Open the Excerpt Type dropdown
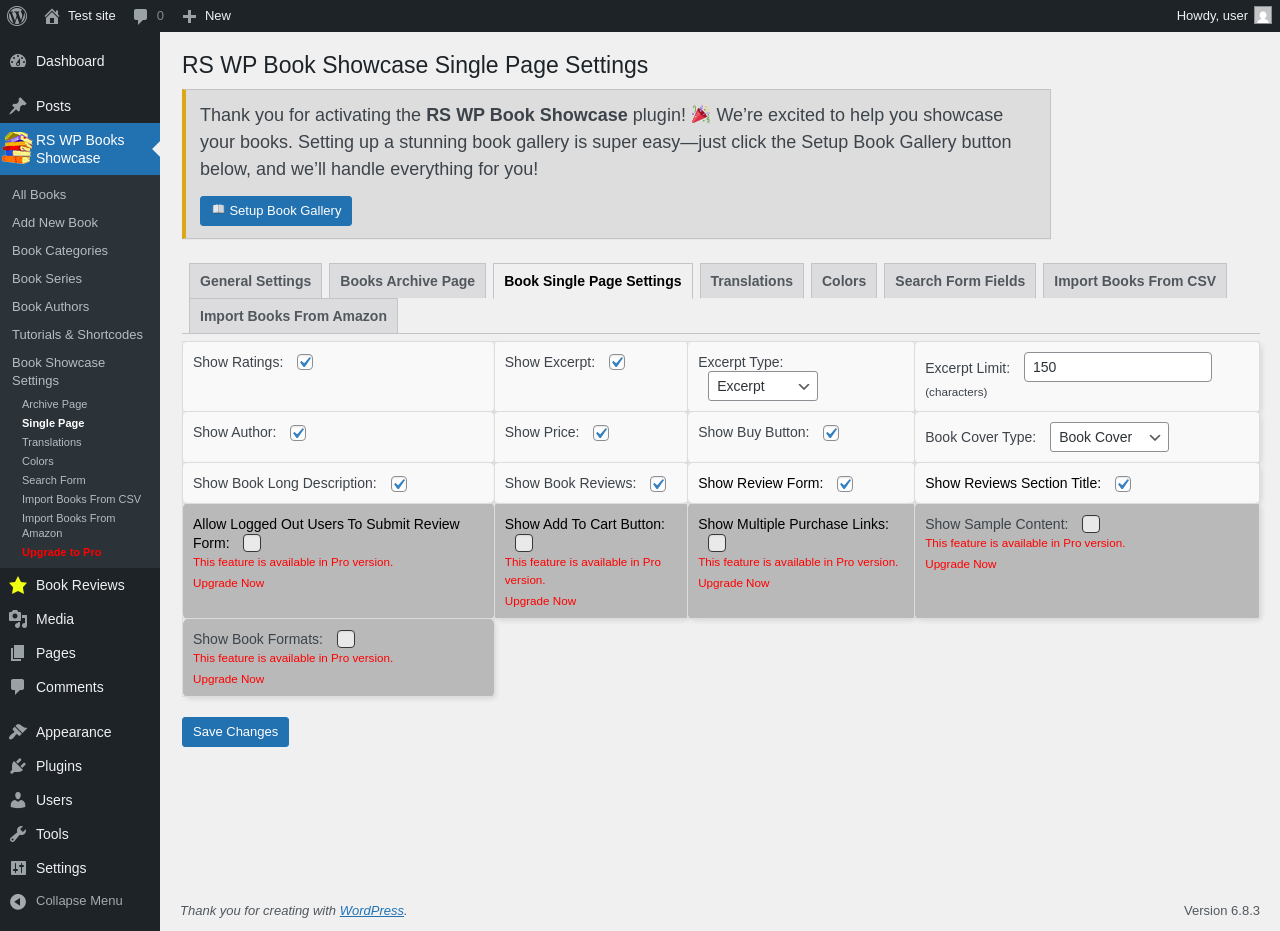 point(763,386)
